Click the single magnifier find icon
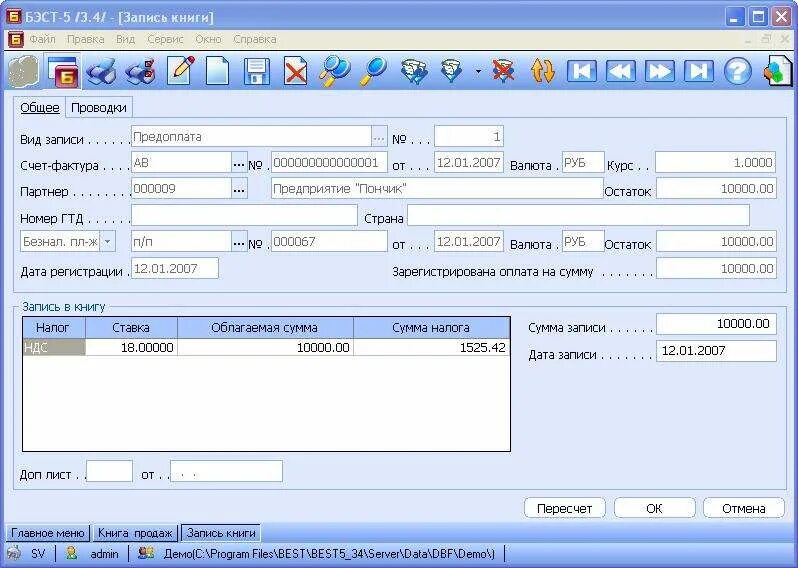Screen dimensions: 798x568 click(373, 71)
